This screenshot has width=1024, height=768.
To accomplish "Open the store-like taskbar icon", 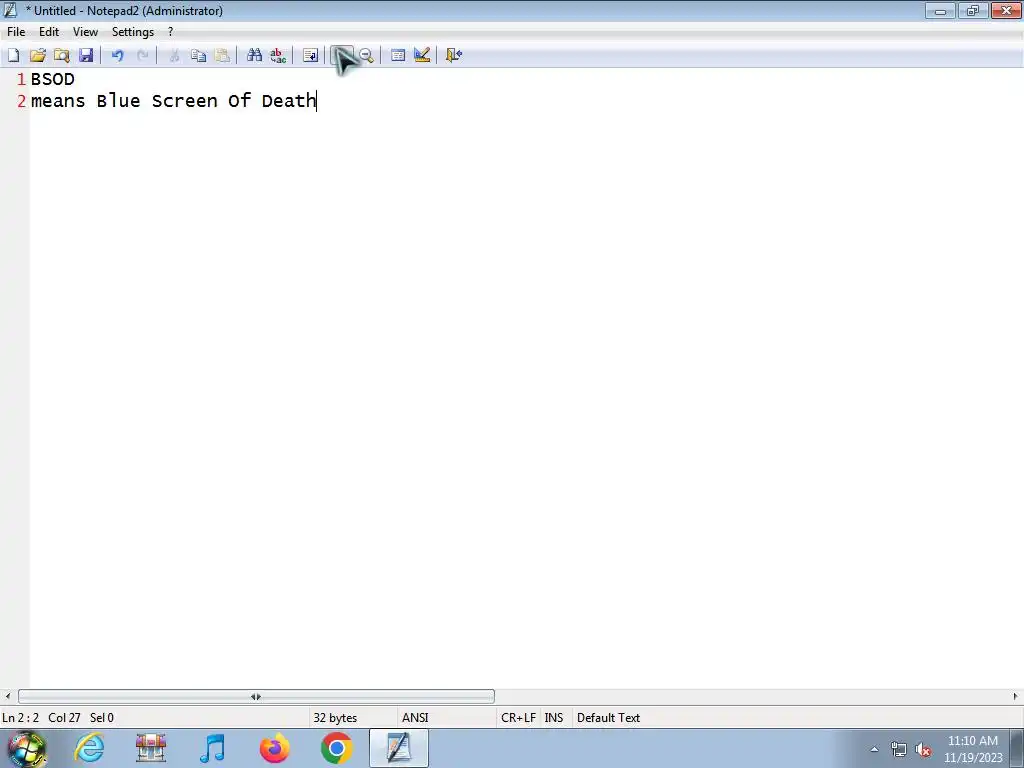I will [x=151, y=748].
